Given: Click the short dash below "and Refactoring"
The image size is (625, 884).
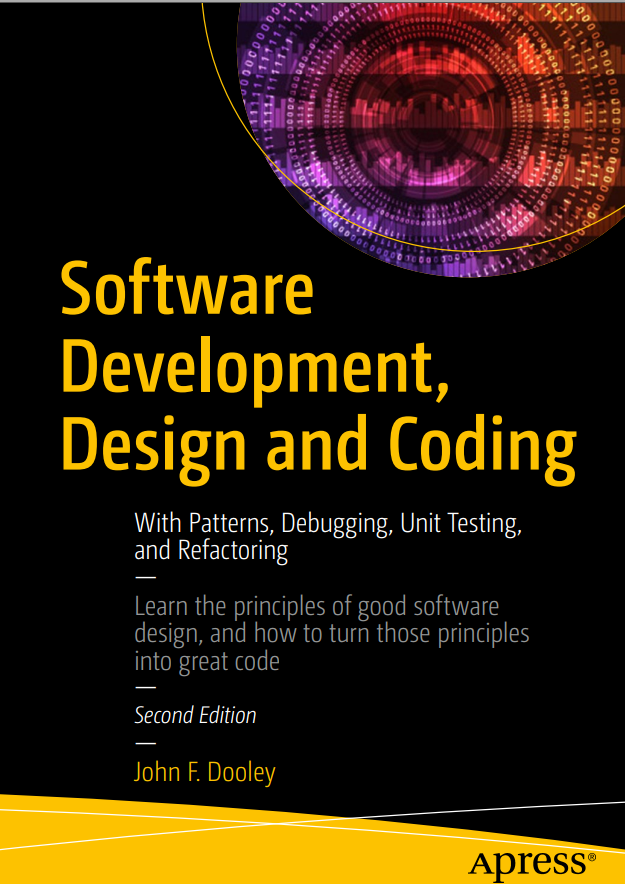Looking at the screenshot, I should 145,579.
